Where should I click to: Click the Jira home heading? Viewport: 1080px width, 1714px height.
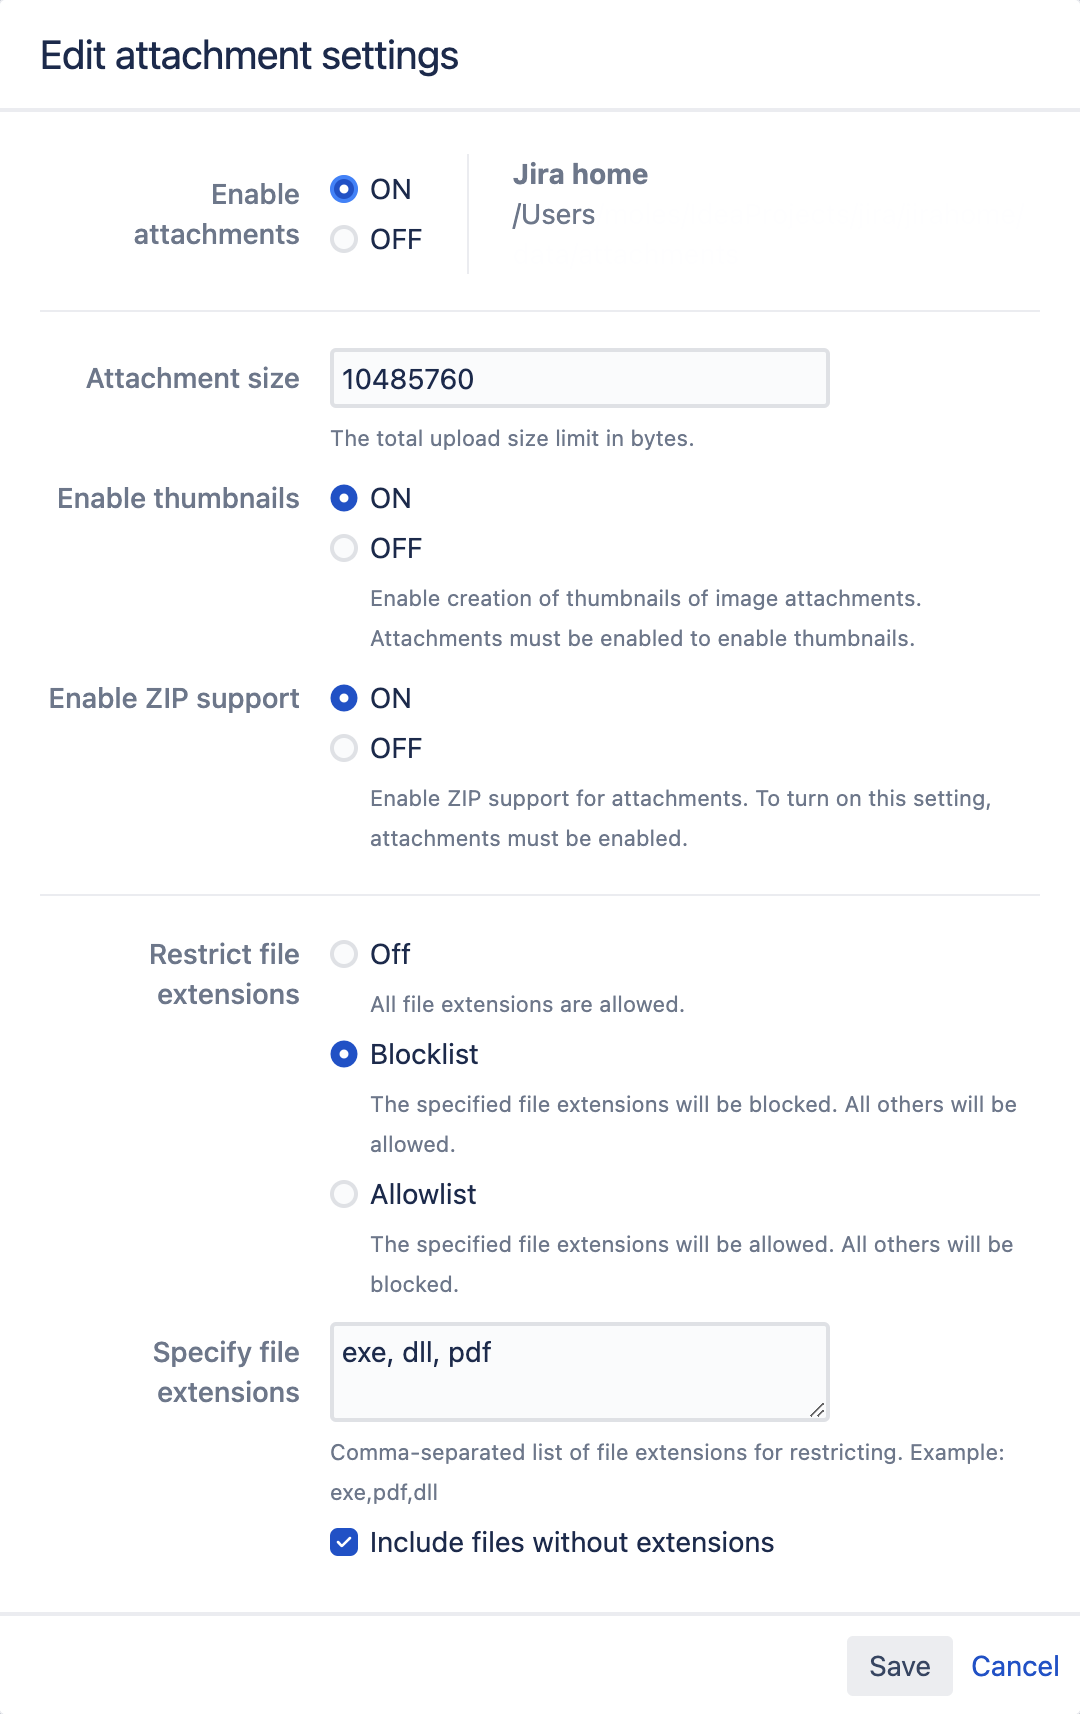580,174
